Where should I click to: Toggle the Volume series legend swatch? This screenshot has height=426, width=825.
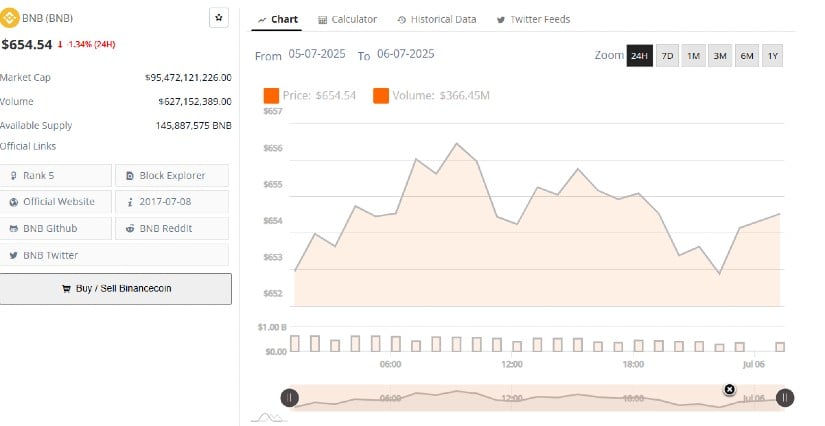(381, 96)
